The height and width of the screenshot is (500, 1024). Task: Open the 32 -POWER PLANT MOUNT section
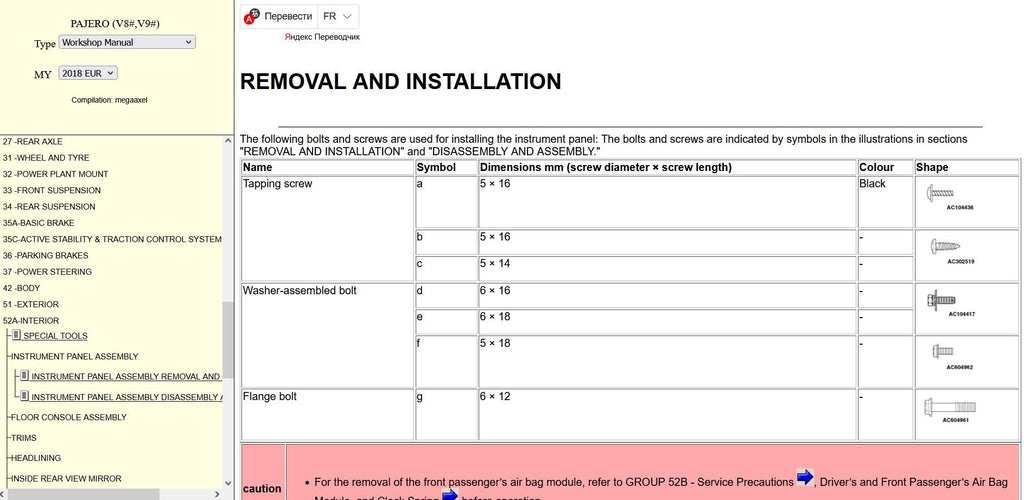56,174
